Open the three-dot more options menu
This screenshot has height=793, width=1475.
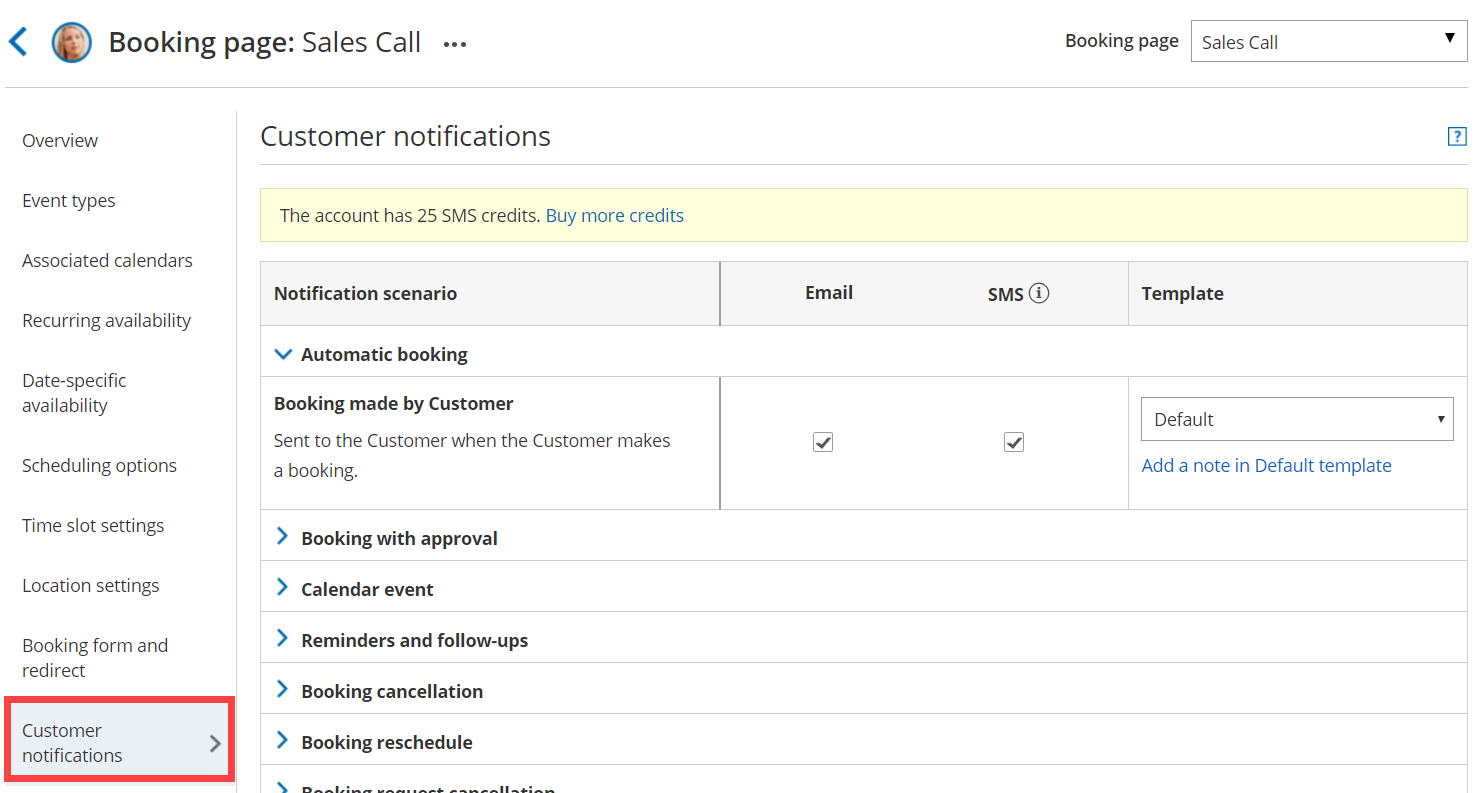455,44
